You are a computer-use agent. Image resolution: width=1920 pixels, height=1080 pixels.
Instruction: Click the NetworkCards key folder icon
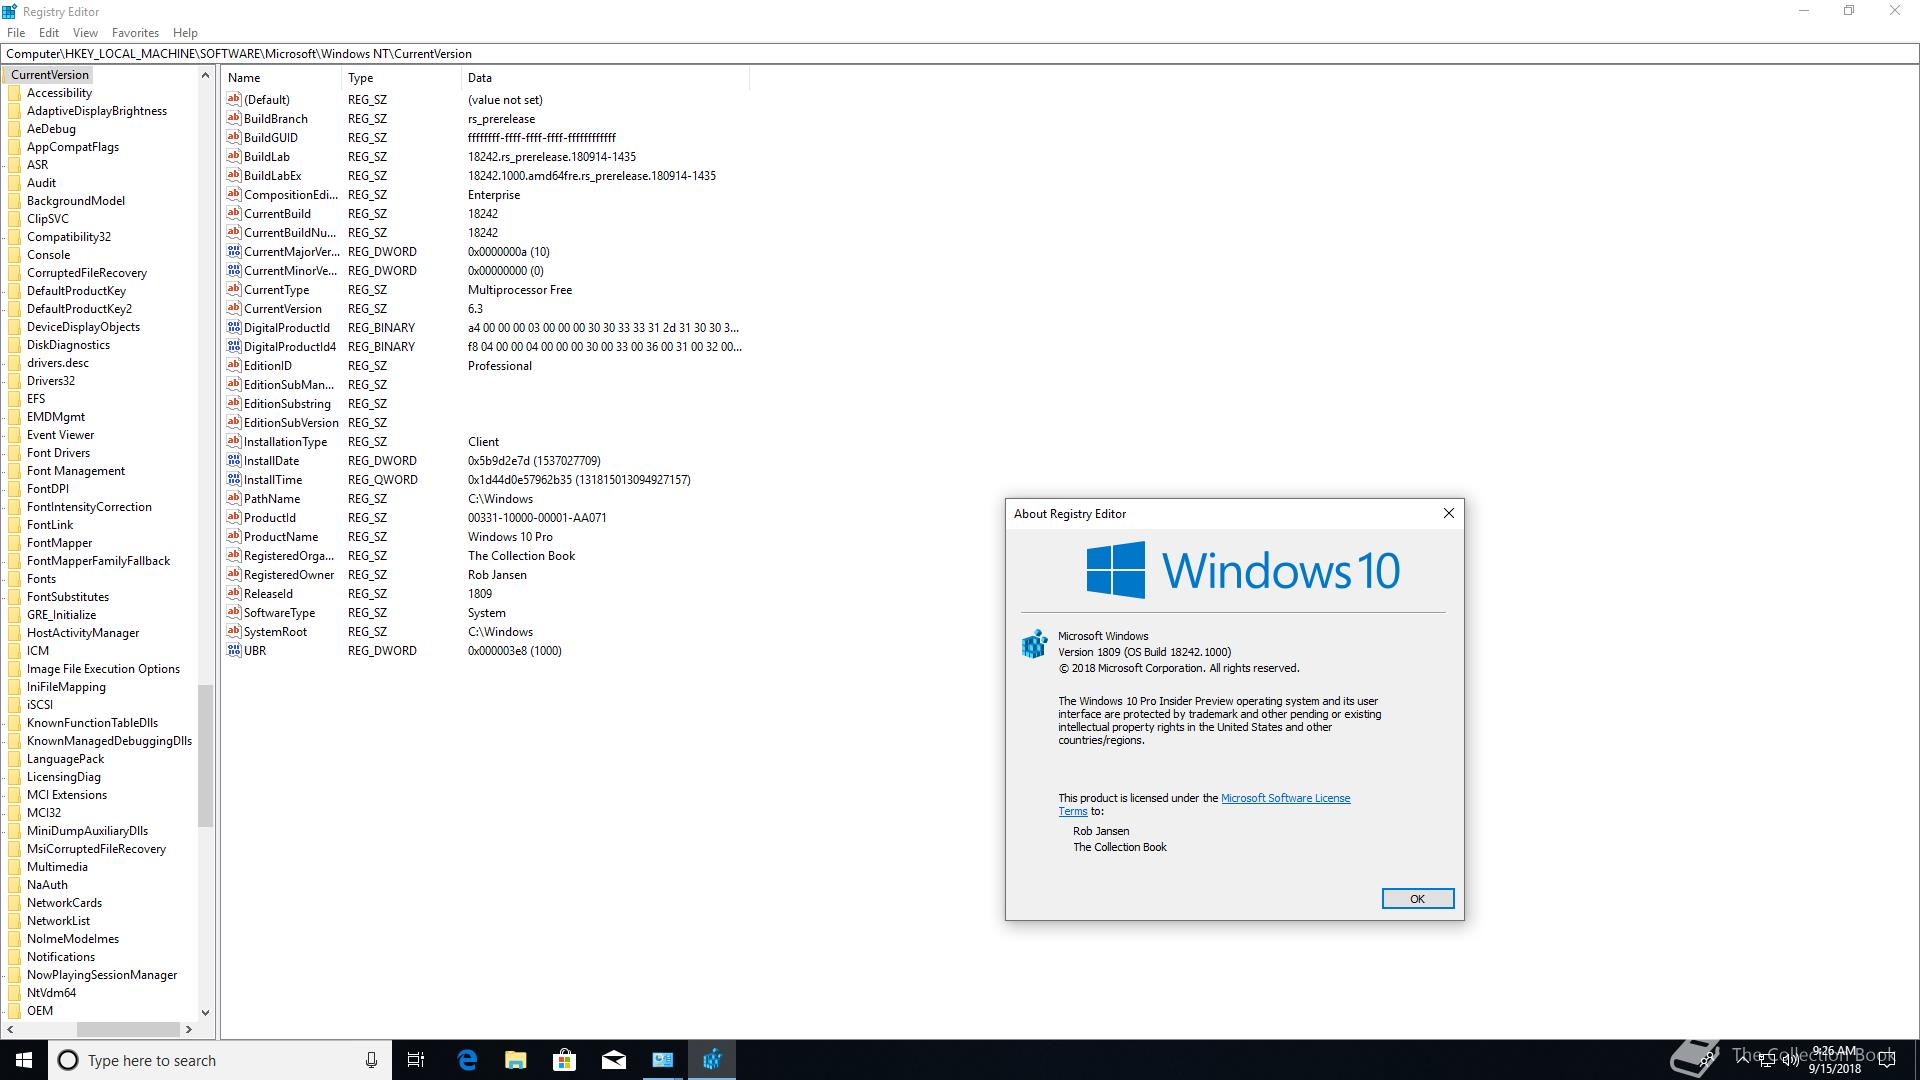[x=14, y=903]
